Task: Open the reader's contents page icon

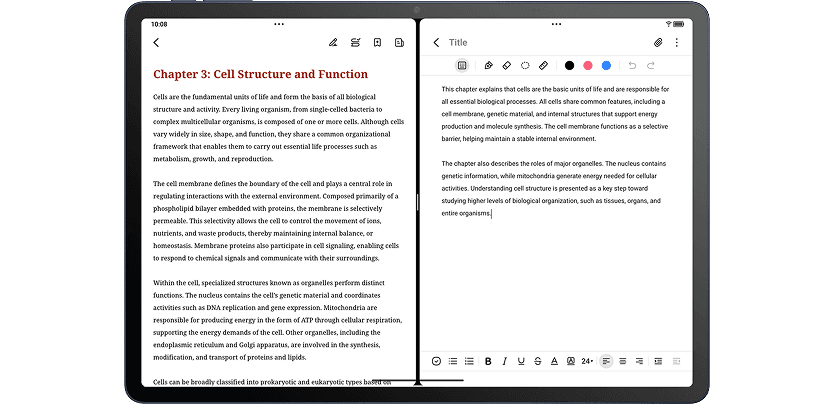Action: tap(399, 43)
